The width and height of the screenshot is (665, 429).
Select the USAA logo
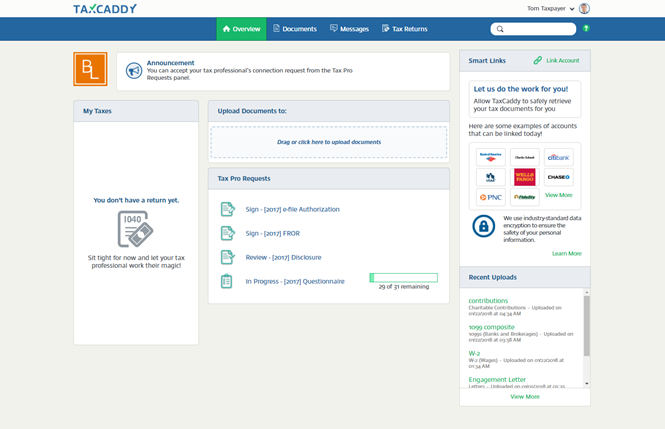pyautogui.click(x=491, y=177)
